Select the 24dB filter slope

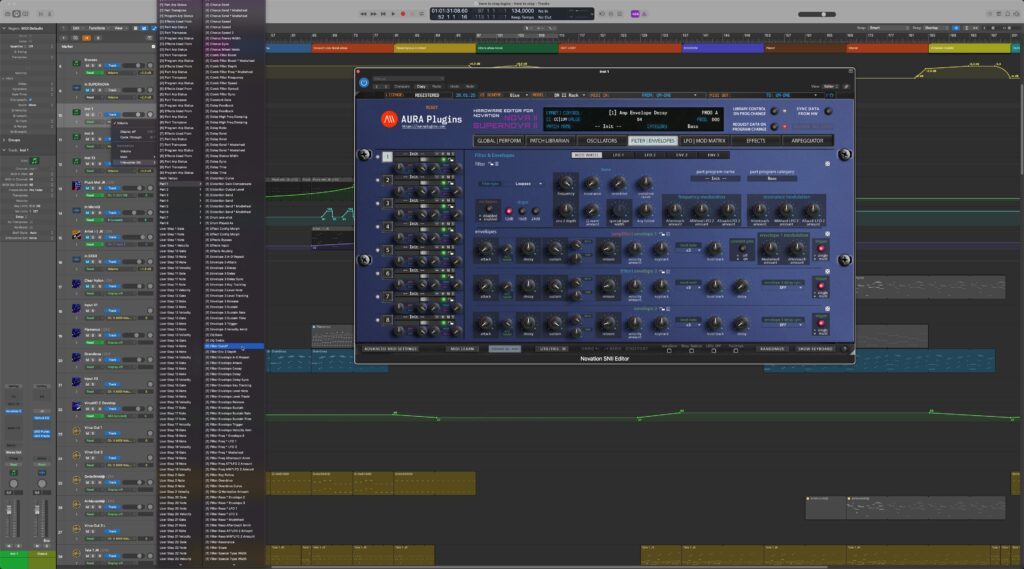(x=535, y=212)
